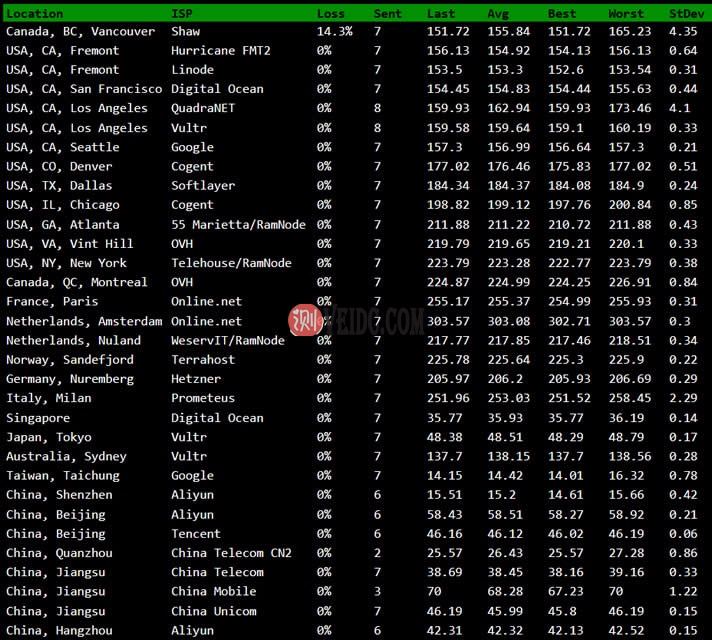Select France, Paris location
This screenshot has height=640, width=712.
[52, 301]
